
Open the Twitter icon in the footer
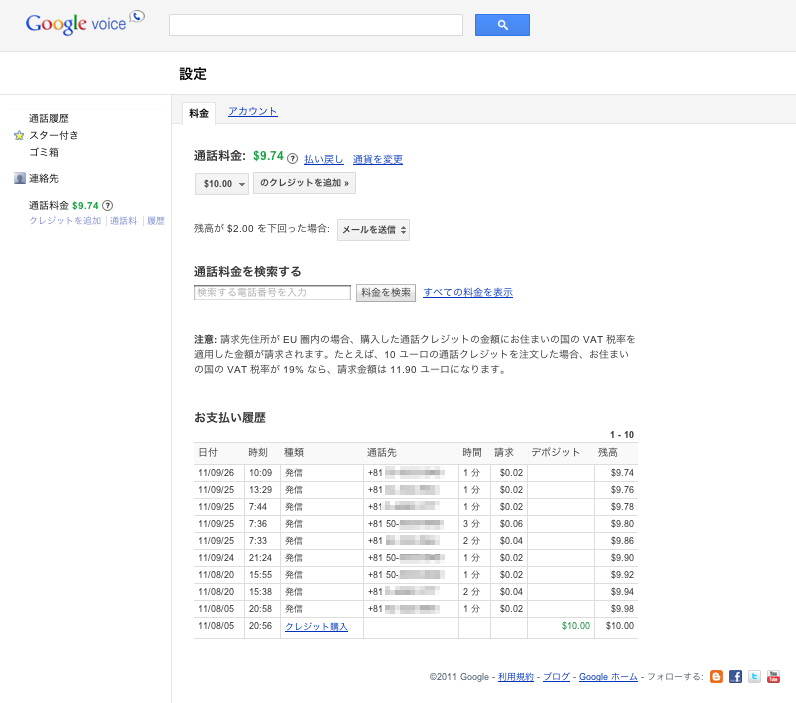coord(754,677)
